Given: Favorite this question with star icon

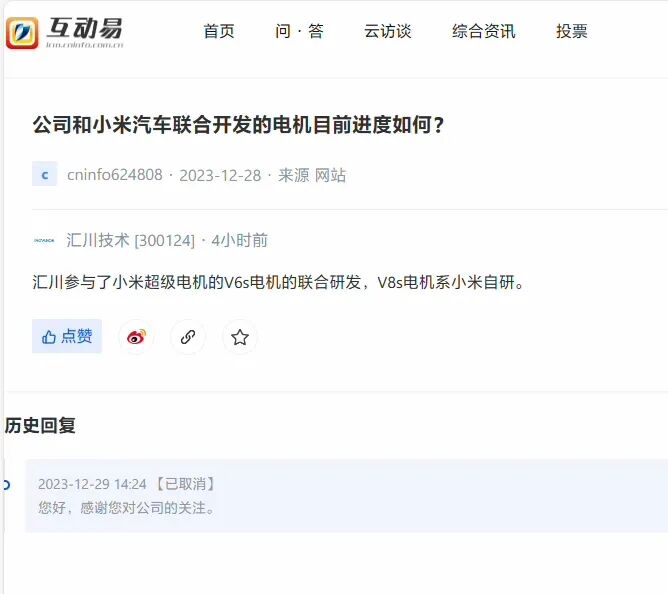Looking at the screenshot, I should point(240,337).
